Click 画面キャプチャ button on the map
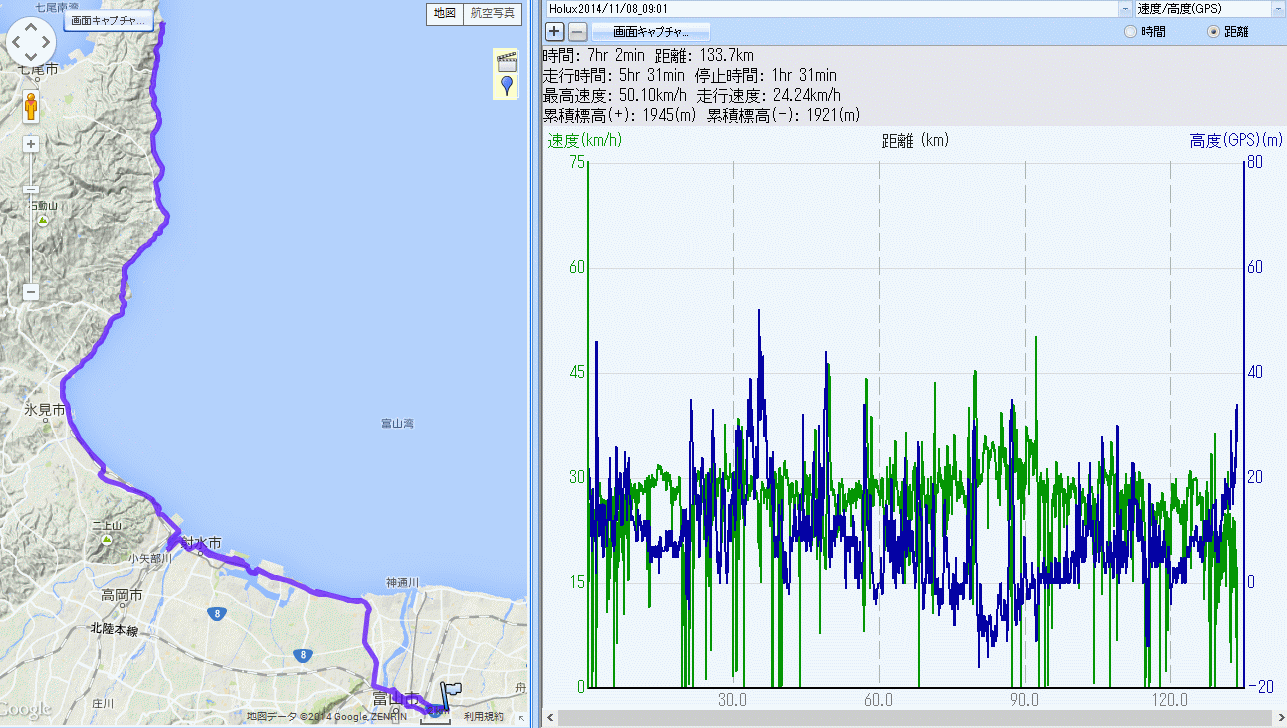The height and width of the screenshot is (728, 1287). pos(108,20)
